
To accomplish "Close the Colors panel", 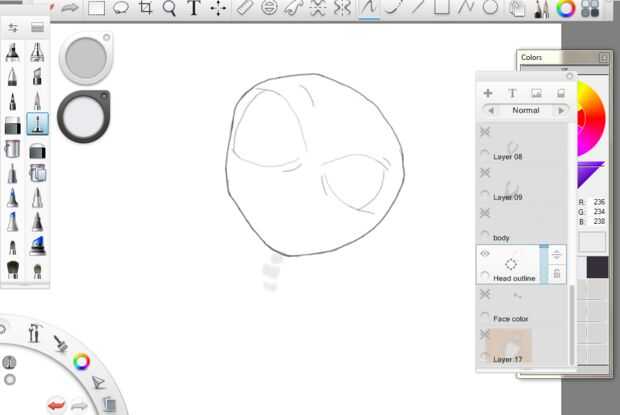I will (x=604, y=58).
